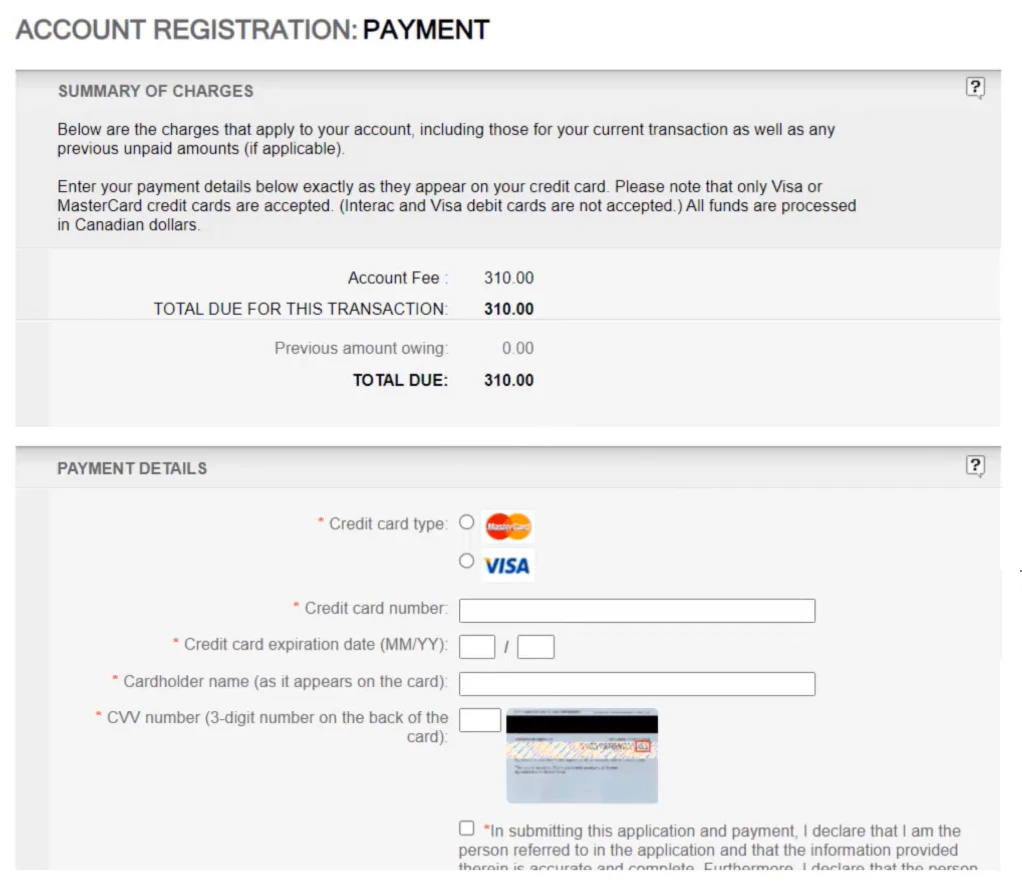Focus the Cardholder name input field

(x=637, y=684)
